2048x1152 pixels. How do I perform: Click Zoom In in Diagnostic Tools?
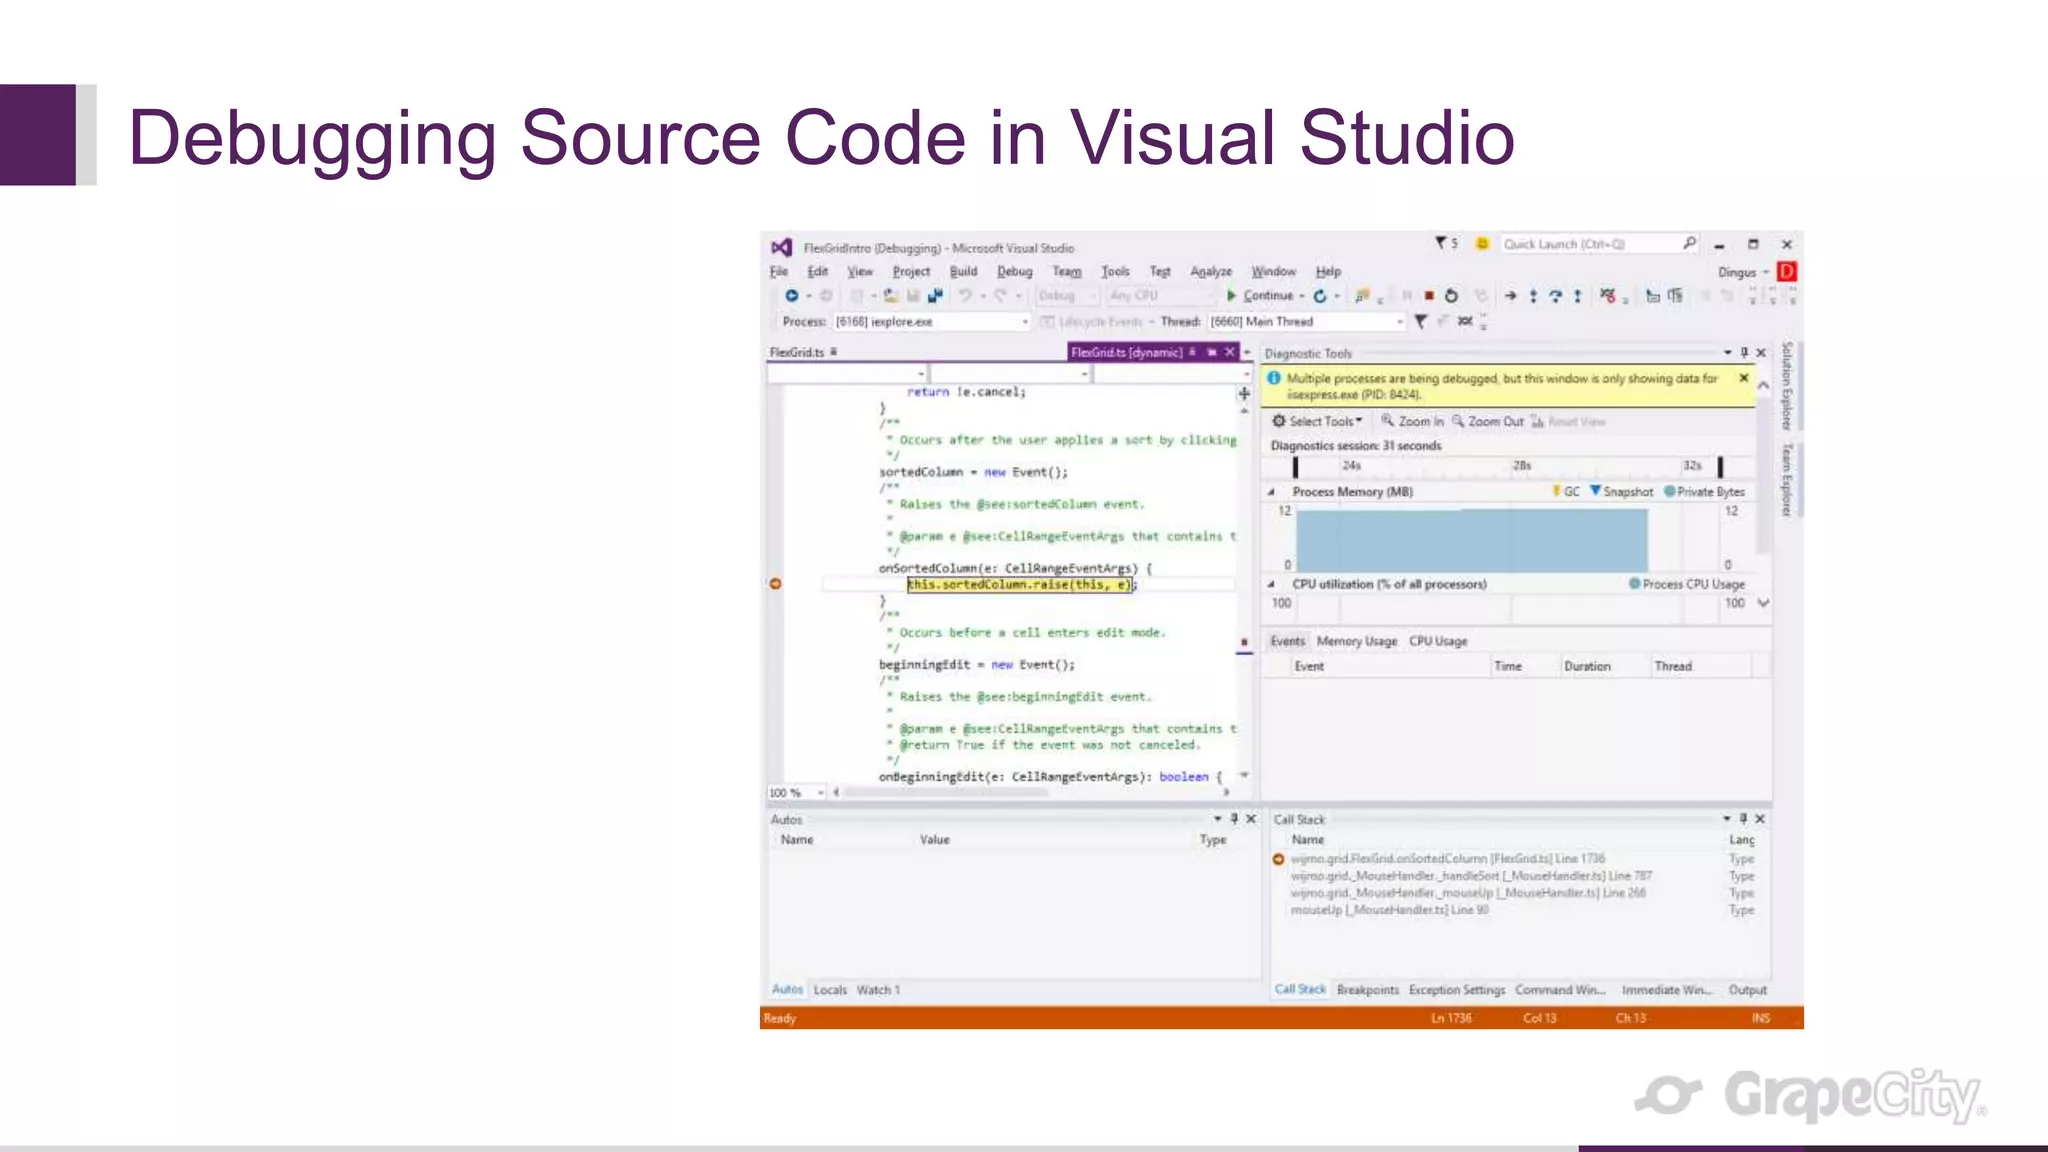[x=1413, y=421]
